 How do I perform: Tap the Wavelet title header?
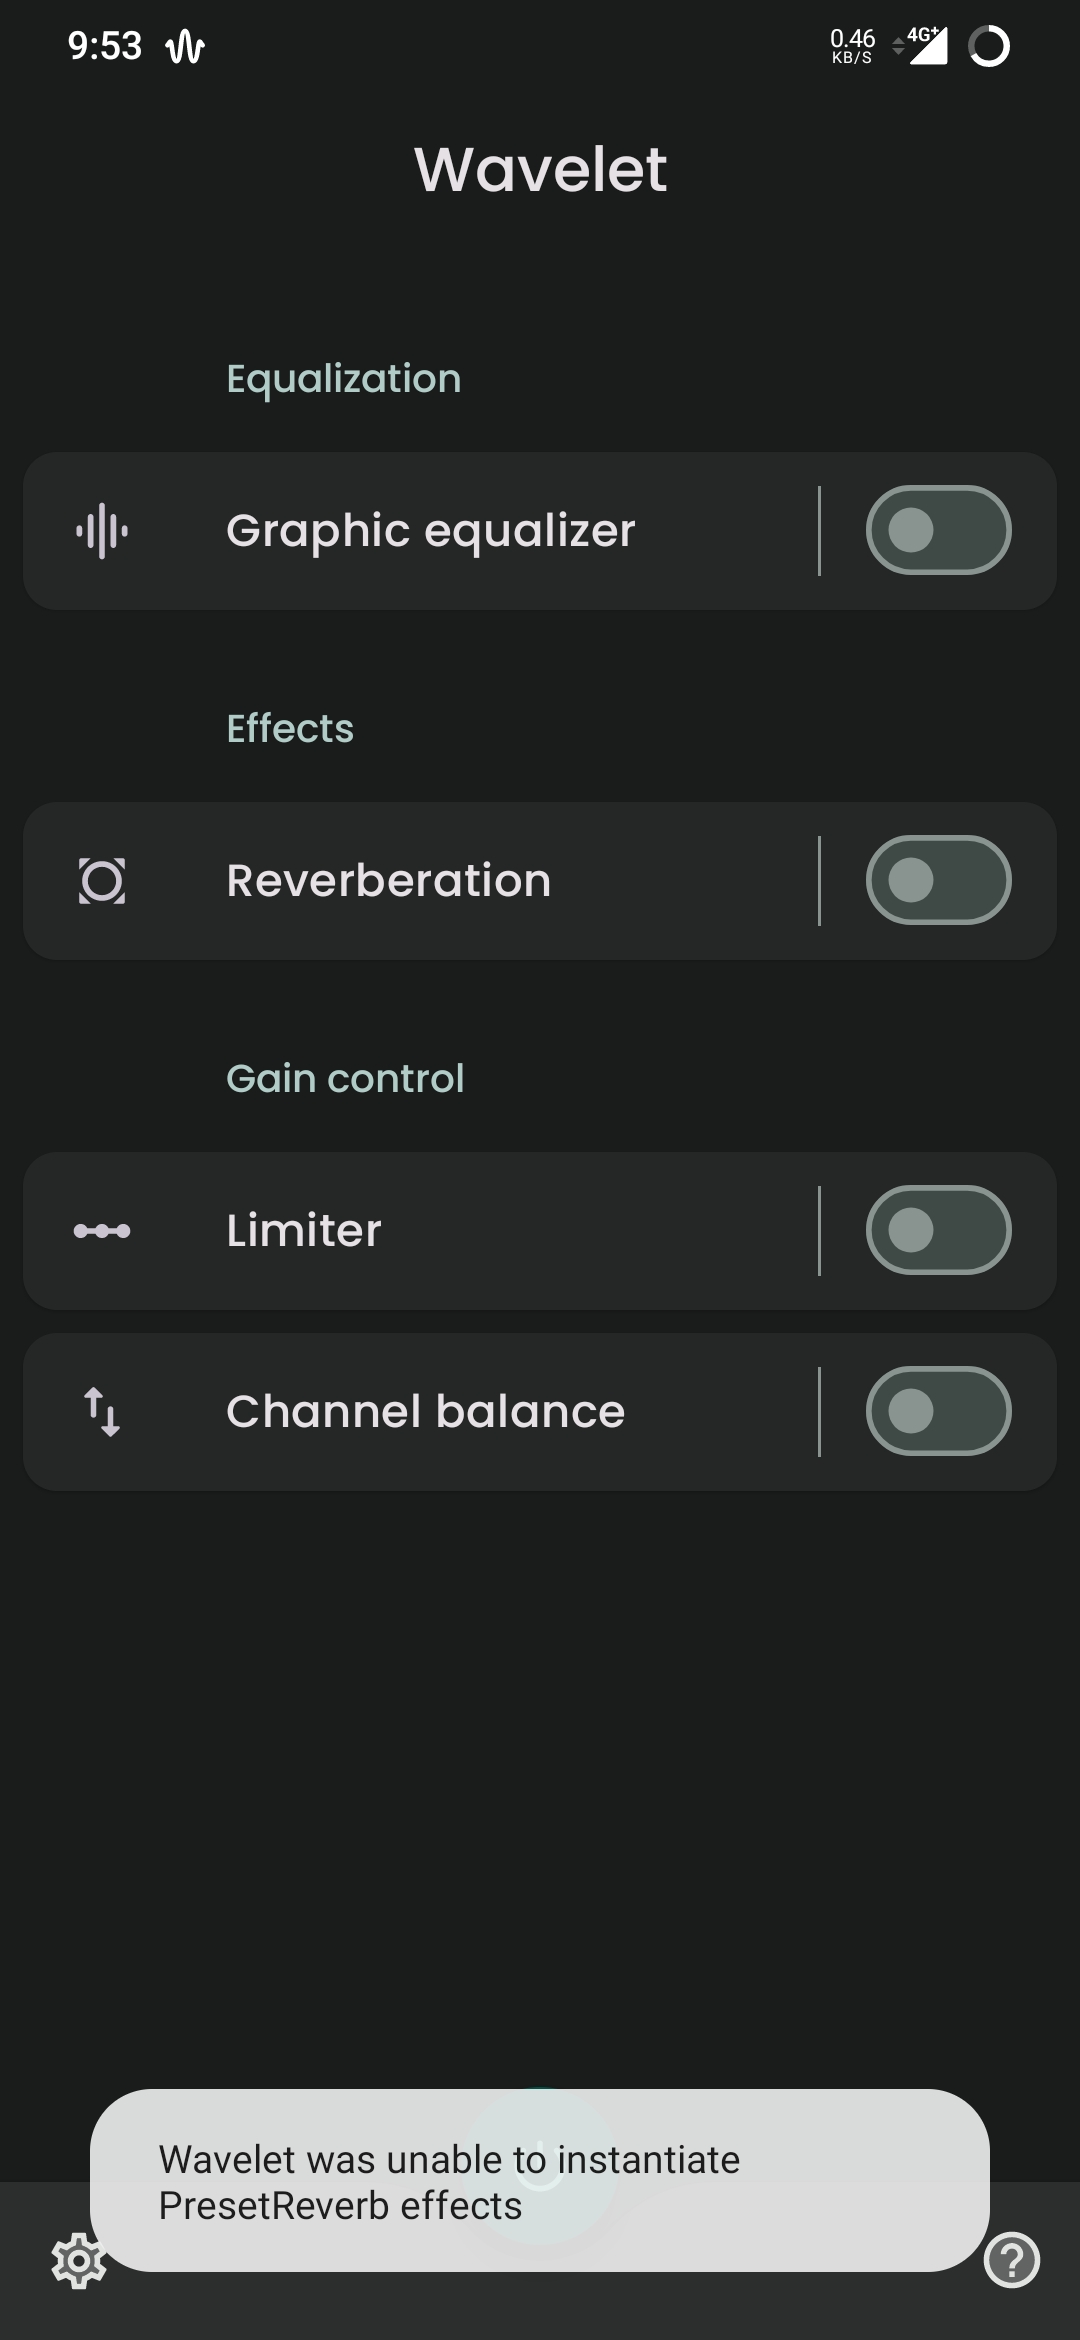coord(540,169)
